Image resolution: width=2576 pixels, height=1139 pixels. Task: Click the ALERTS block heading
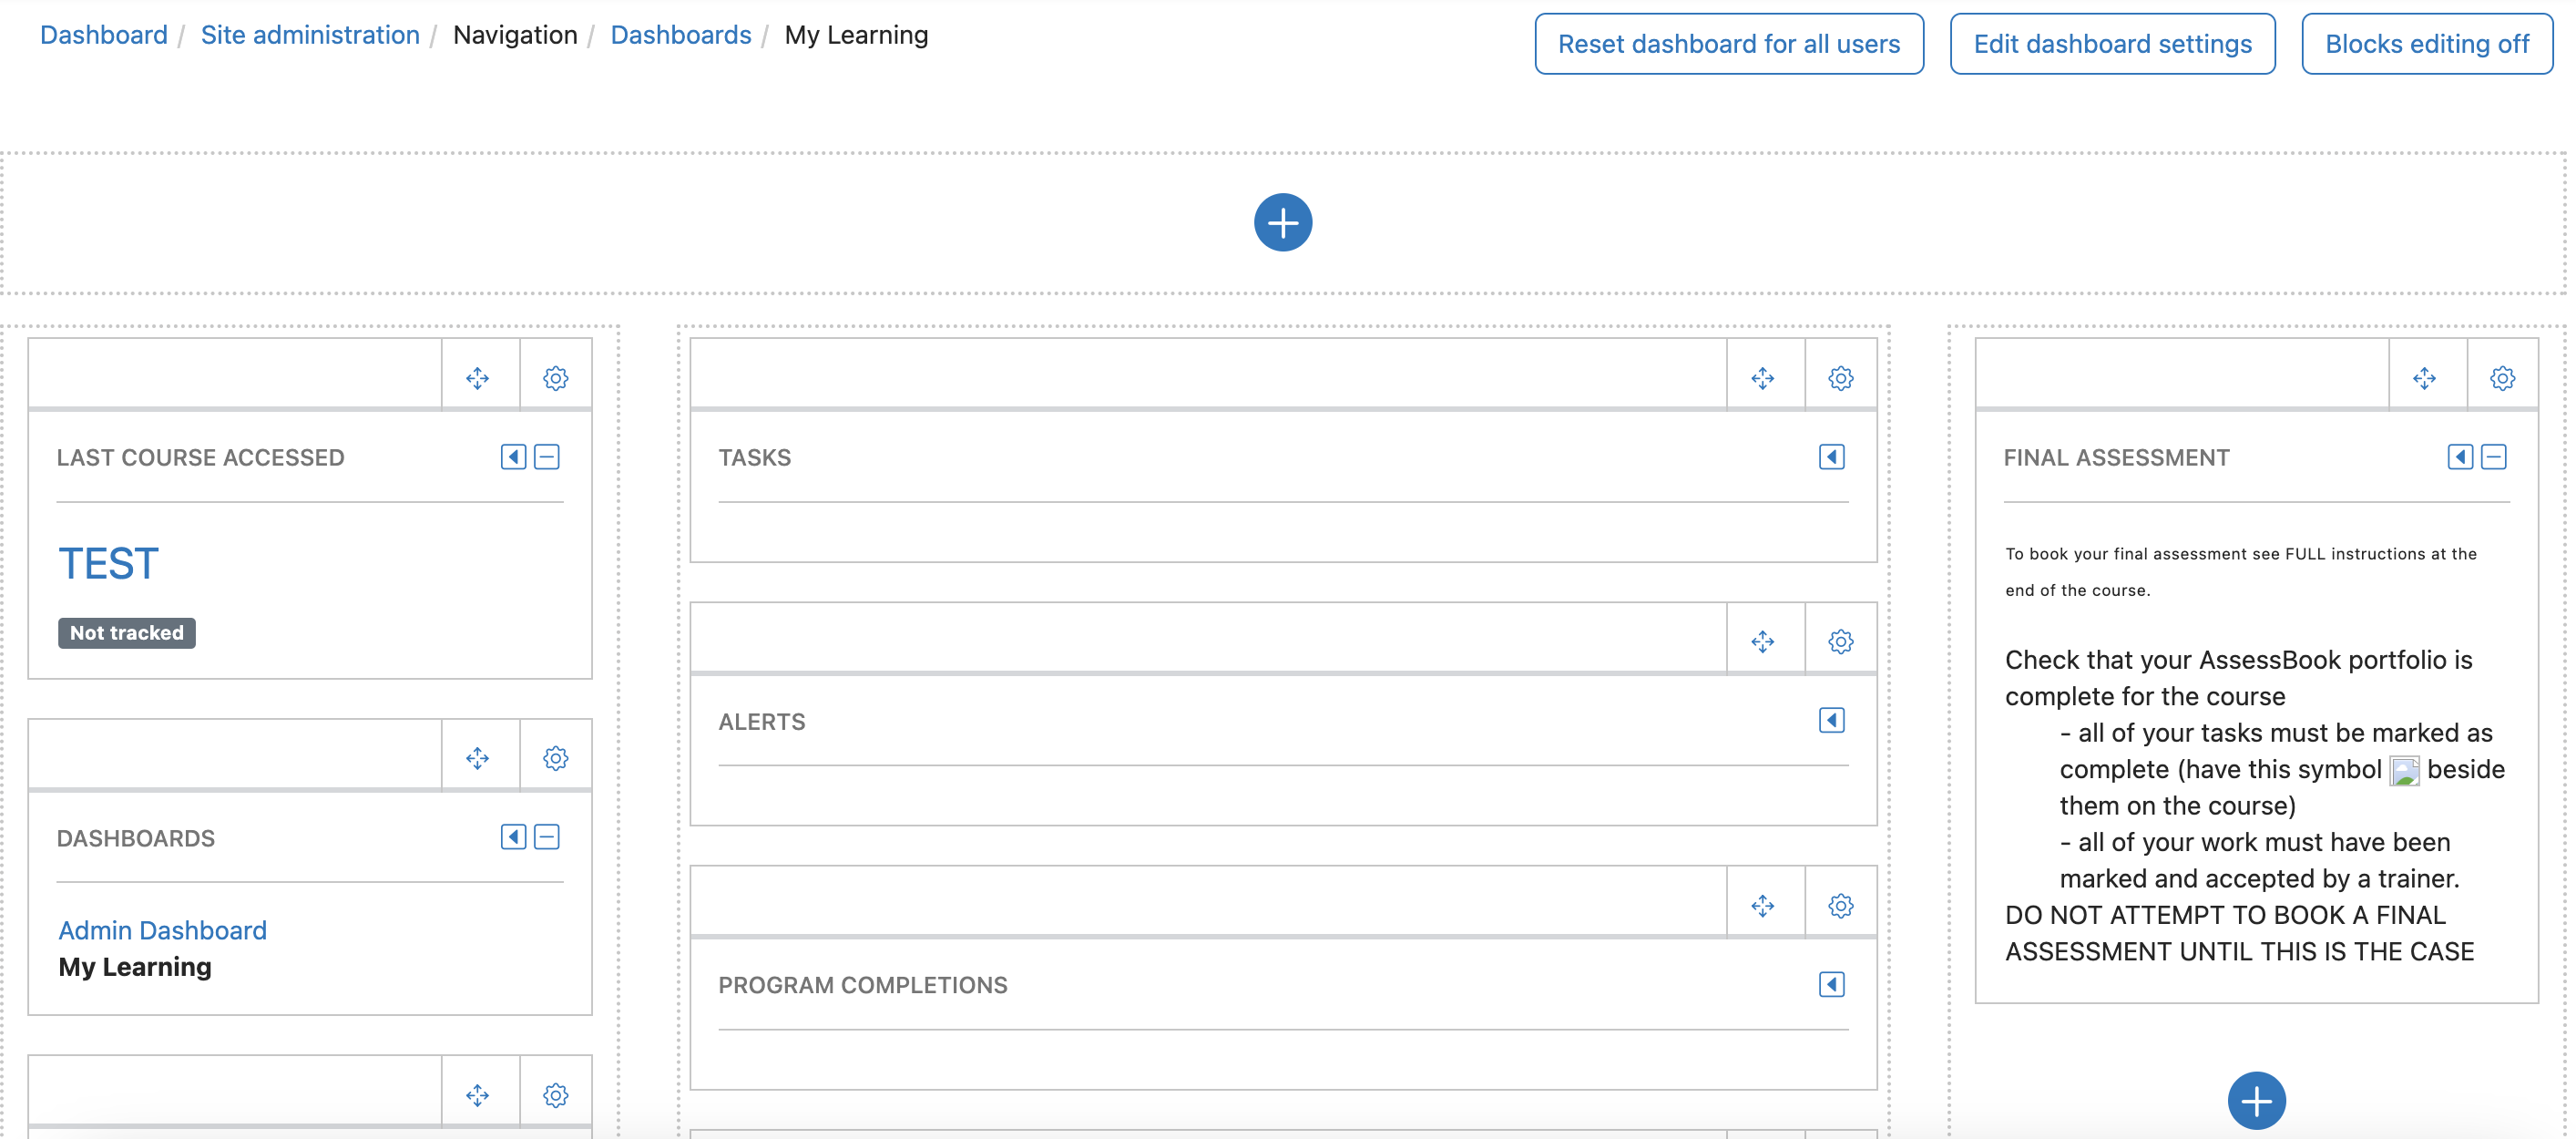pyautogui.click(x=762, y=722)
